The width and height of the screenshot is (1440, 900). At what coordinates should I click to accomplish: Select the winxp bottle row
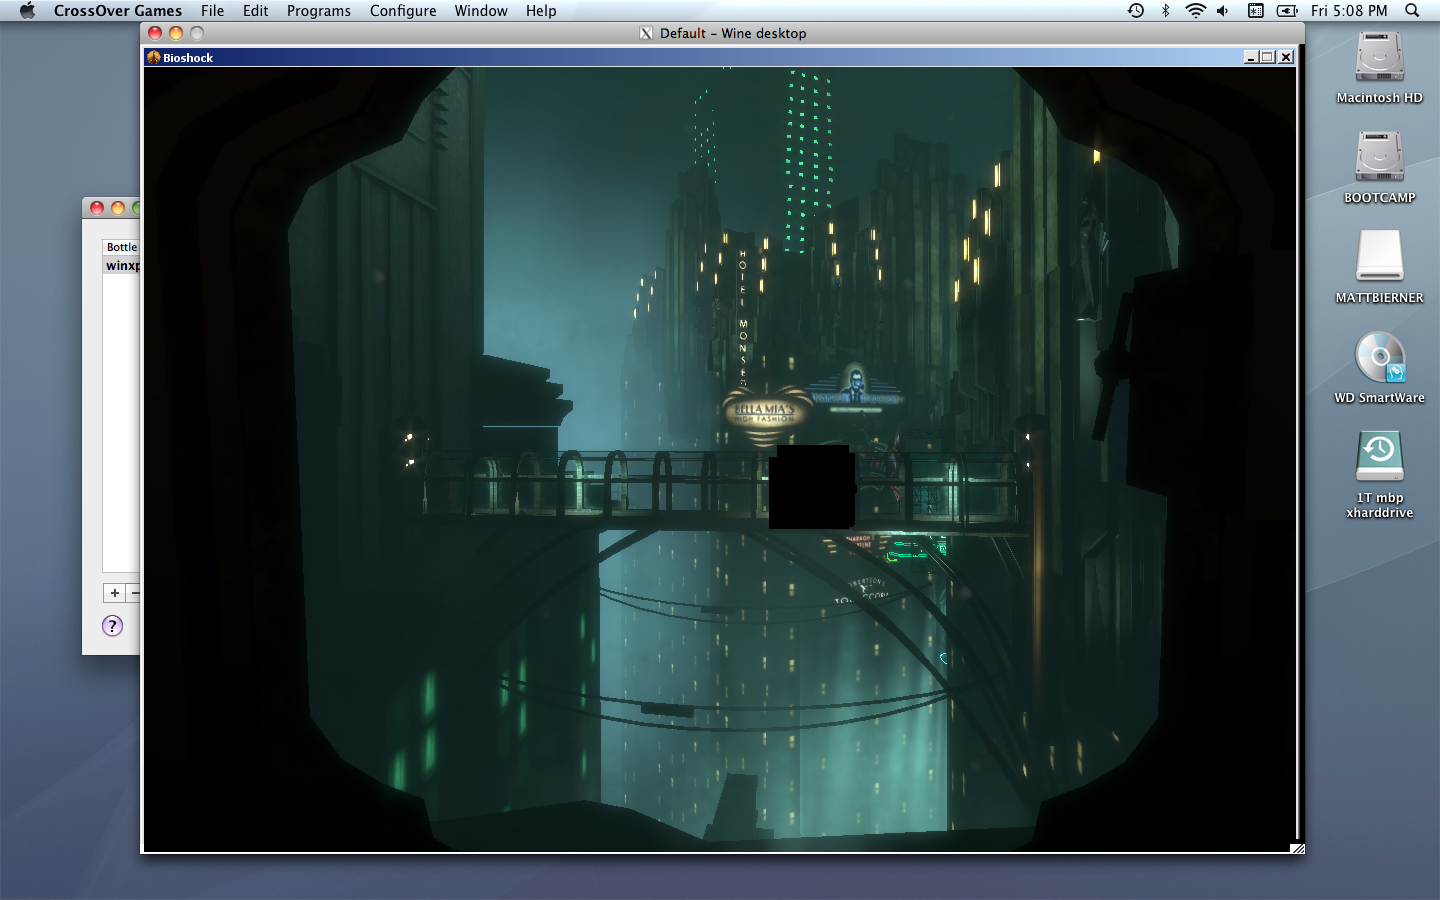[122, 265]
